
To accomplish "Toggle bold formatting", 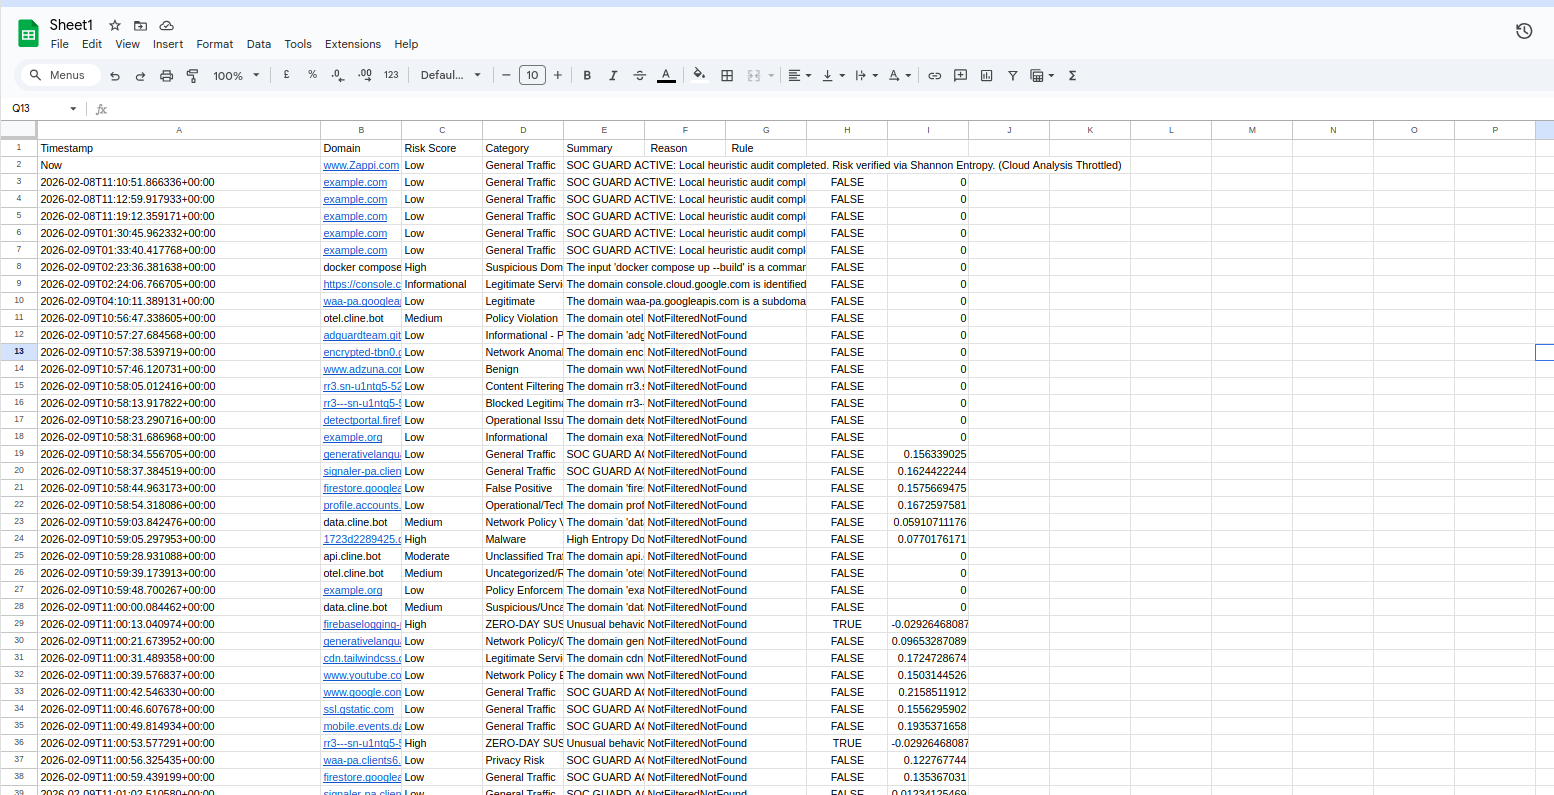I will [587, 75].
